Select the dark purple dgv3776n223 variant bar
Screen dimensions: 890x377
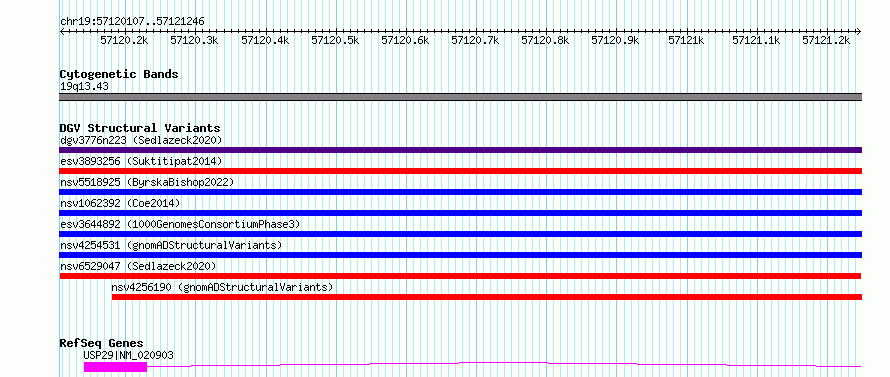tap(460, 150)
